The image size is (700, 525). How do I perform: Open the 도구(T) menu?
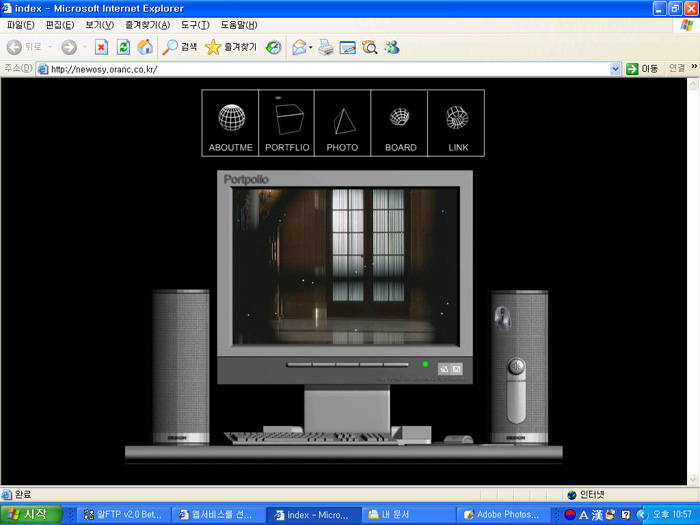tap(195, 24)
